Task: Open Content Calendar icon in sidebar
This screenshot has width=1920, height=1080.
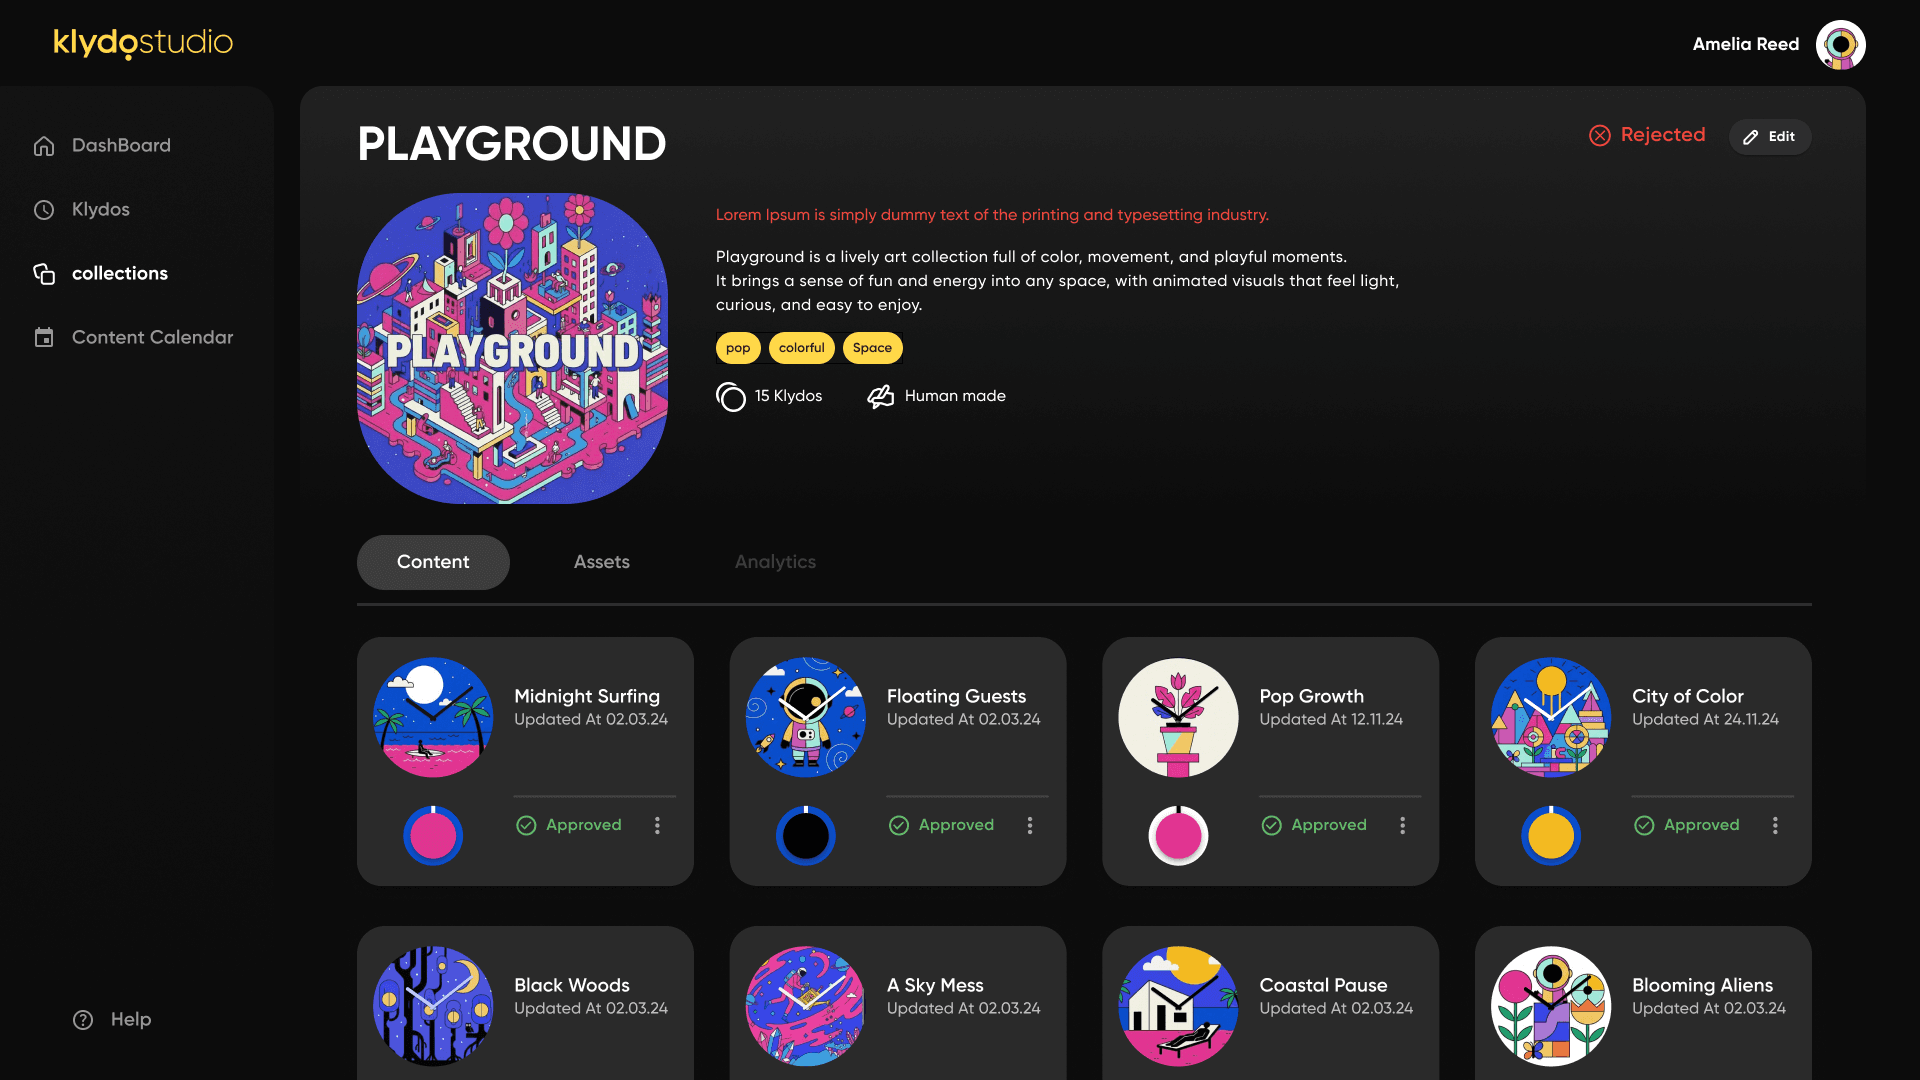Action: (44, 338)
